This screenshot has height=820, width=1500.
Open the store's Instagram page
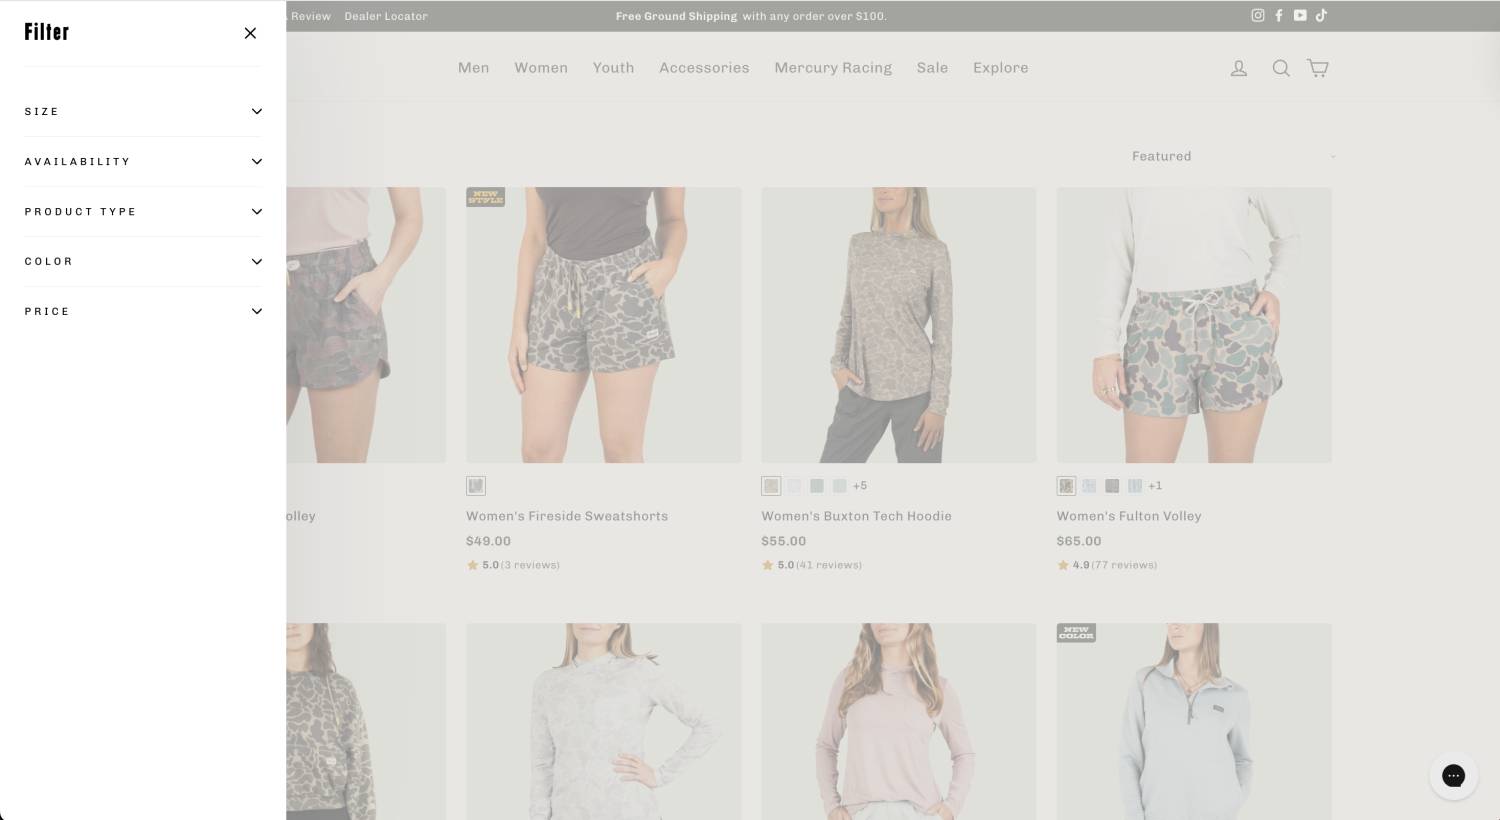pos(1257,15)
